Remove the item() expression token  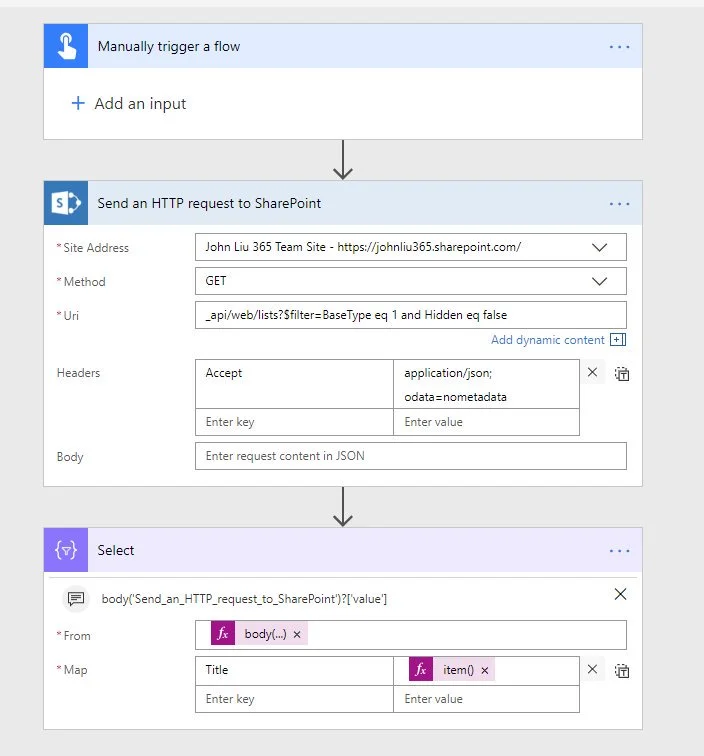[484, 671]
